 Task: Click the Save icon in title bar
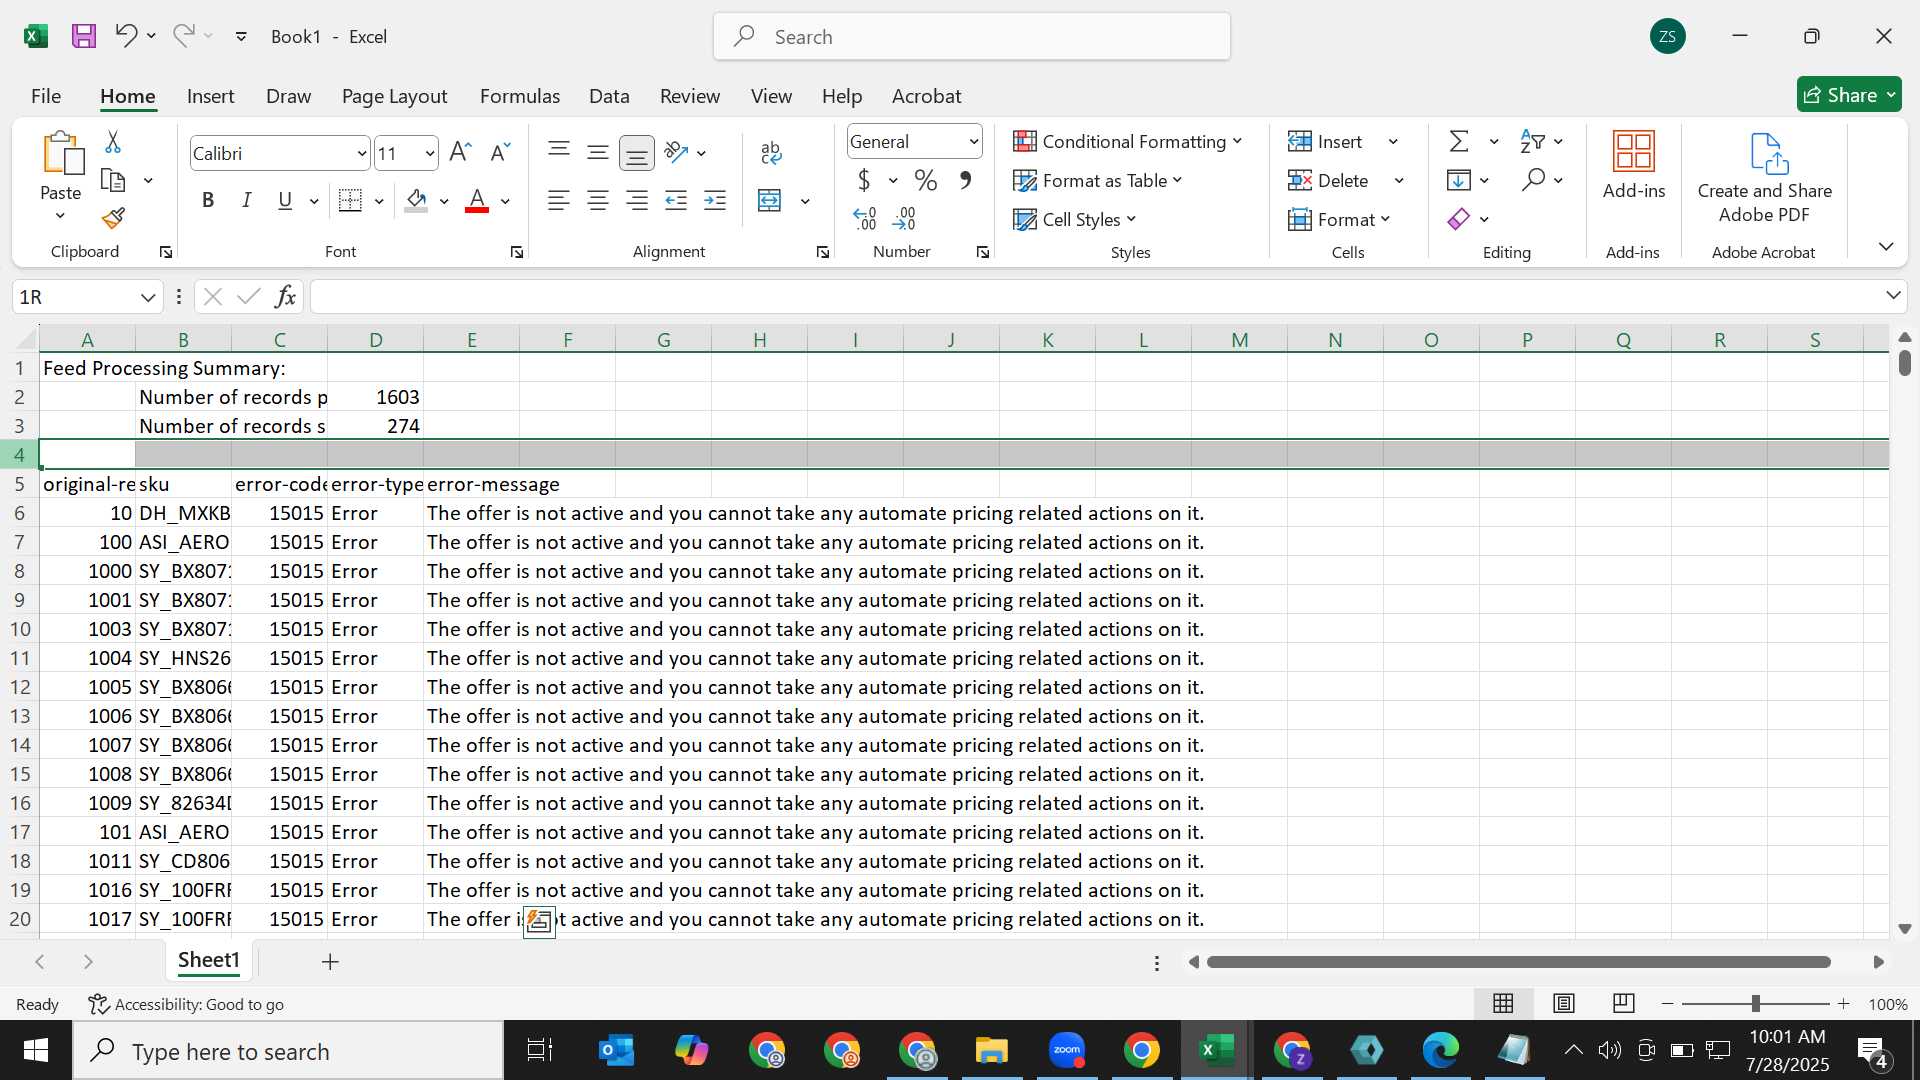click(x=84, y=36)
